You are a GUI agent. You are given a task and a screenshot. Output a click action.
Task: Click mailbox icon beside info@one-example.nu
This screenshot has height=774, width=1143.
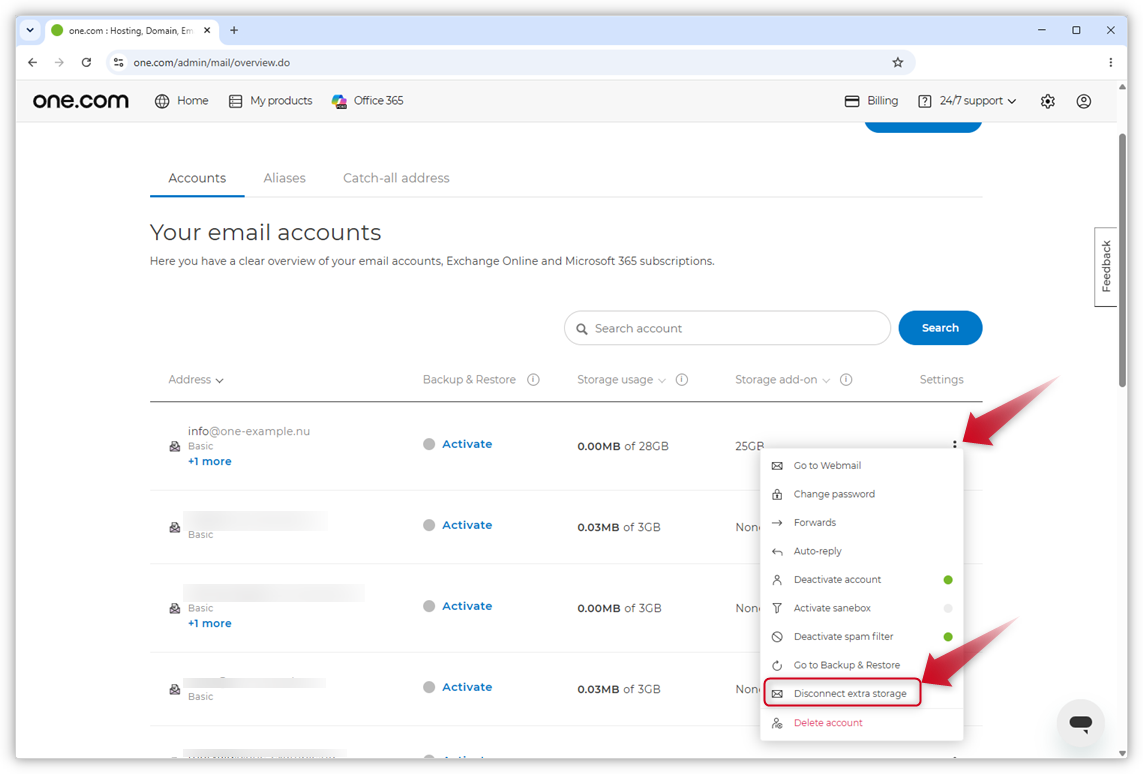point(175,446)
